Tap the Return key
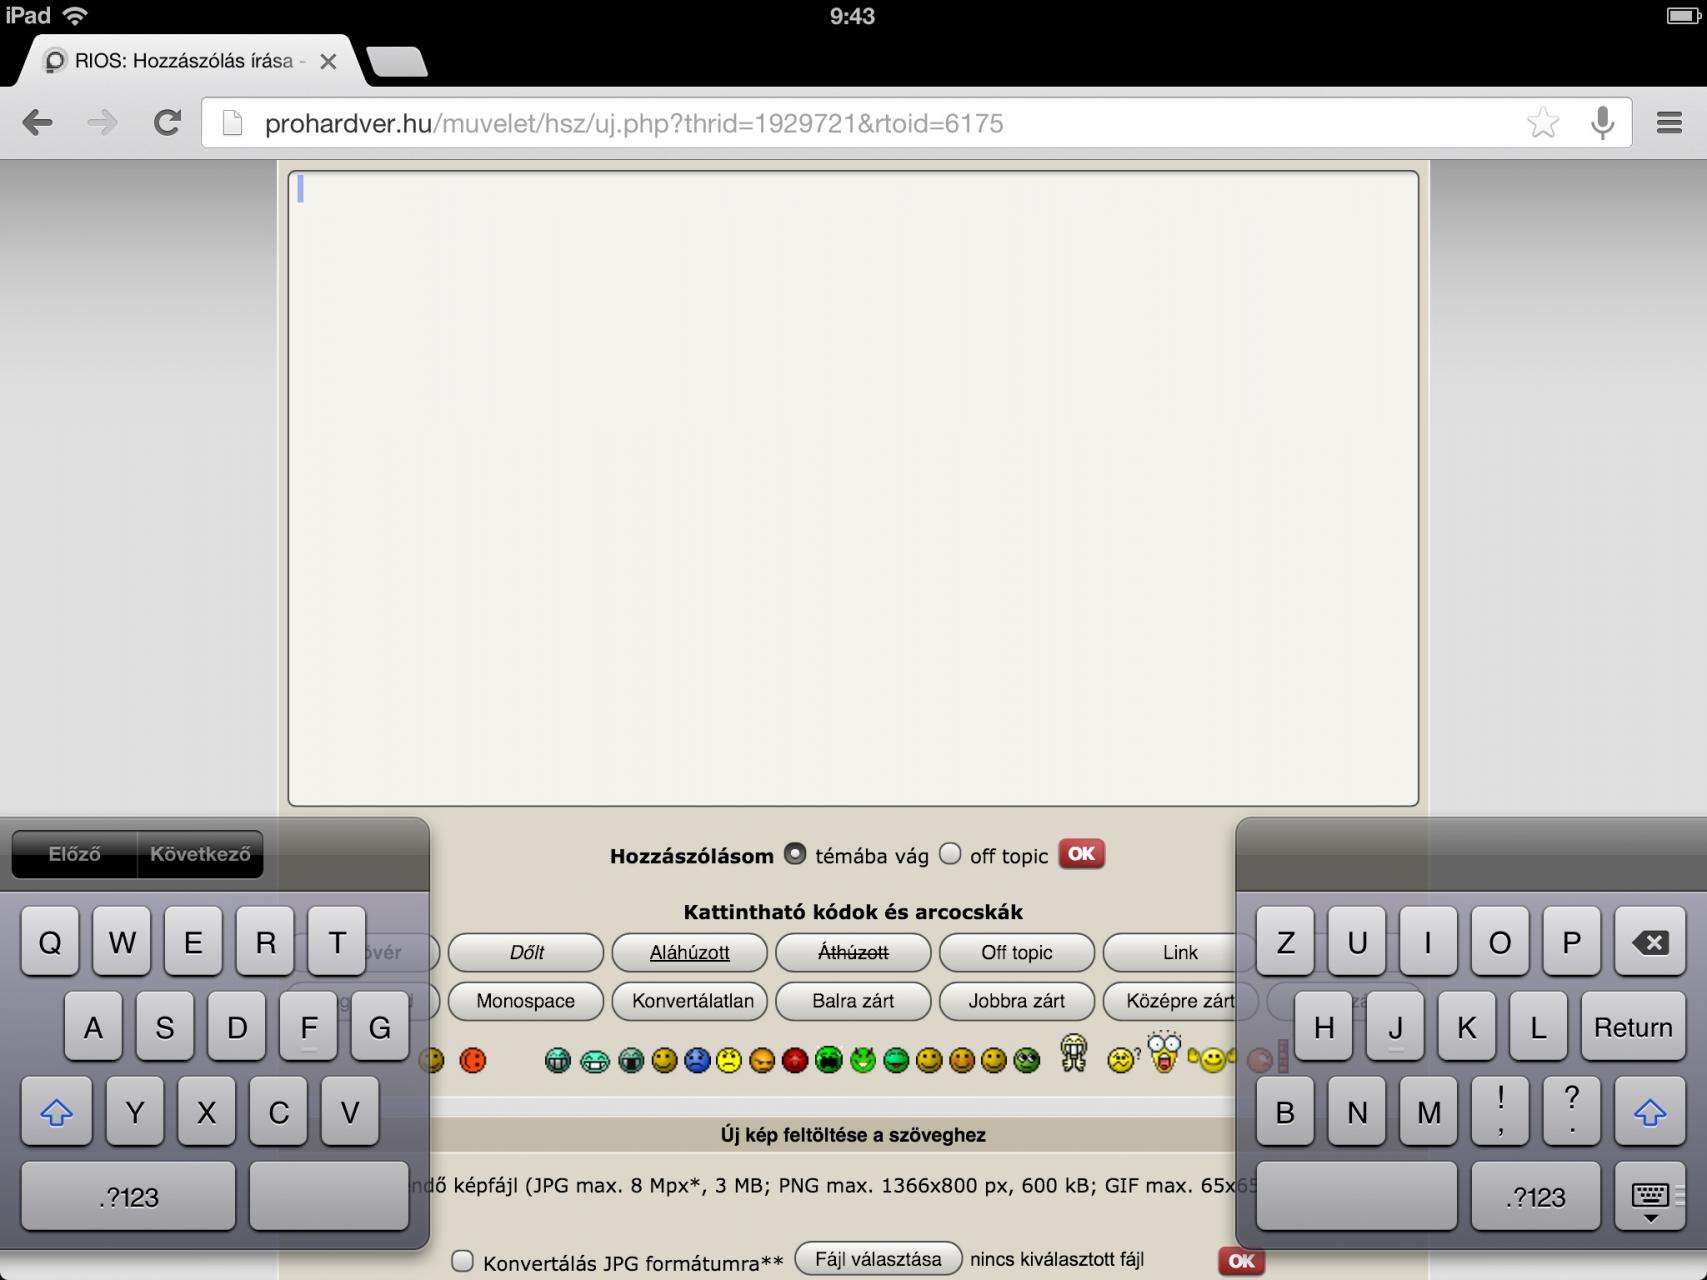1707x1280 pixels. coord(1633,1027)
